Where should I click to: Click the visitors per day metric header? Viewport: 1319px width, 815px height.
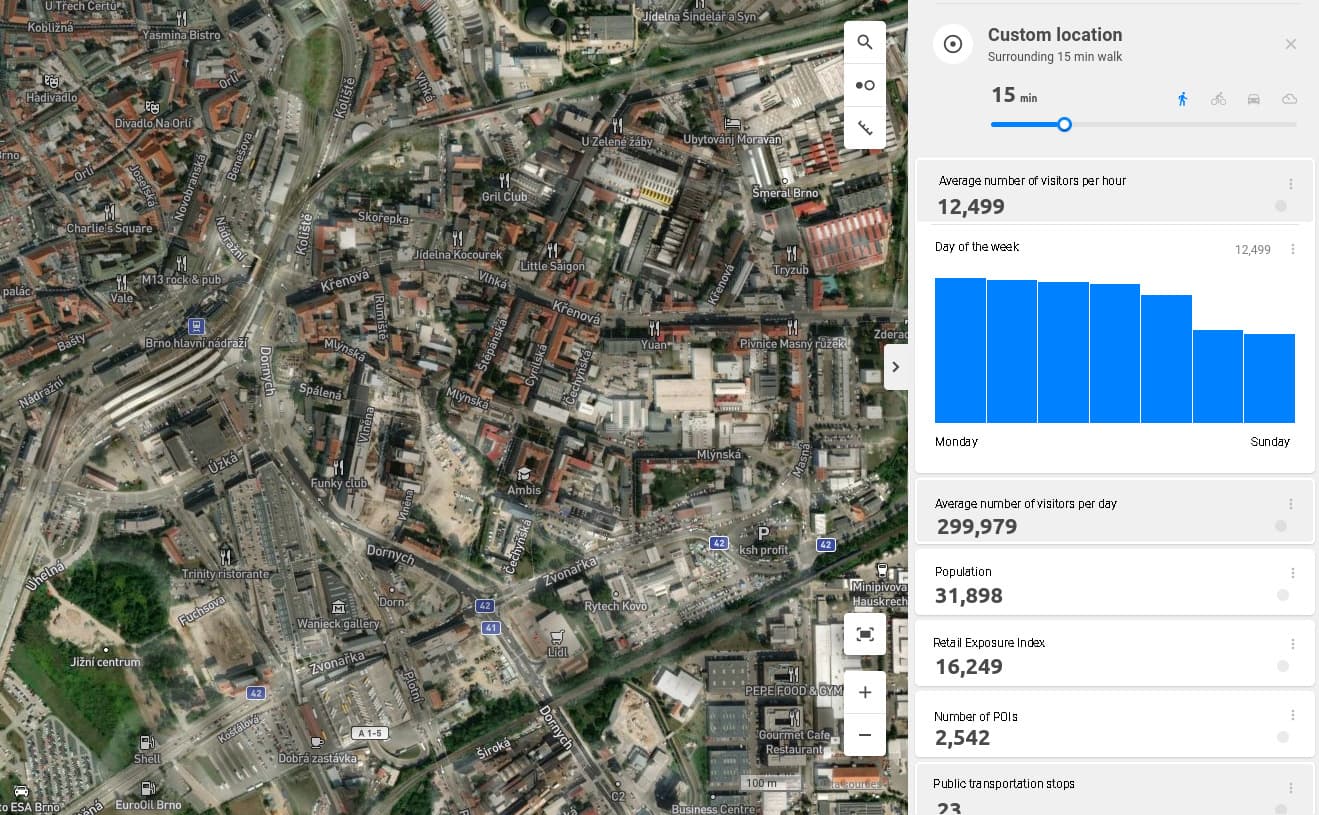click(1025, 504)
